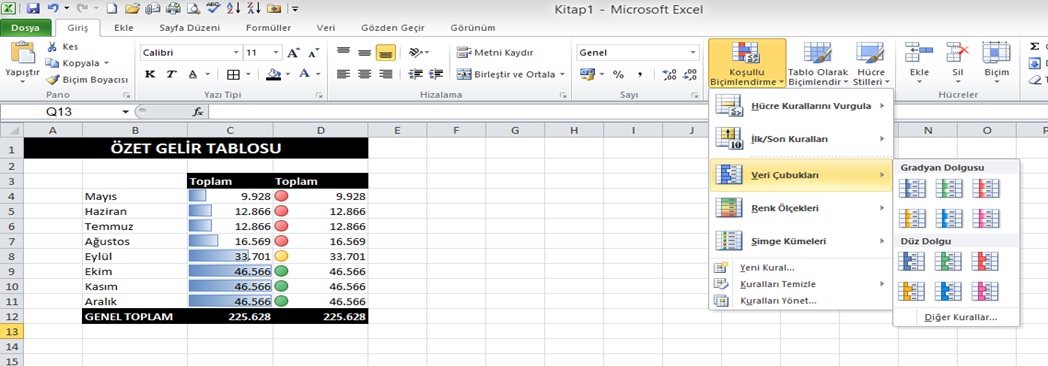Screen dimensions: 1048x366
Task: Apply percent style format
Action: coord(618,74)
